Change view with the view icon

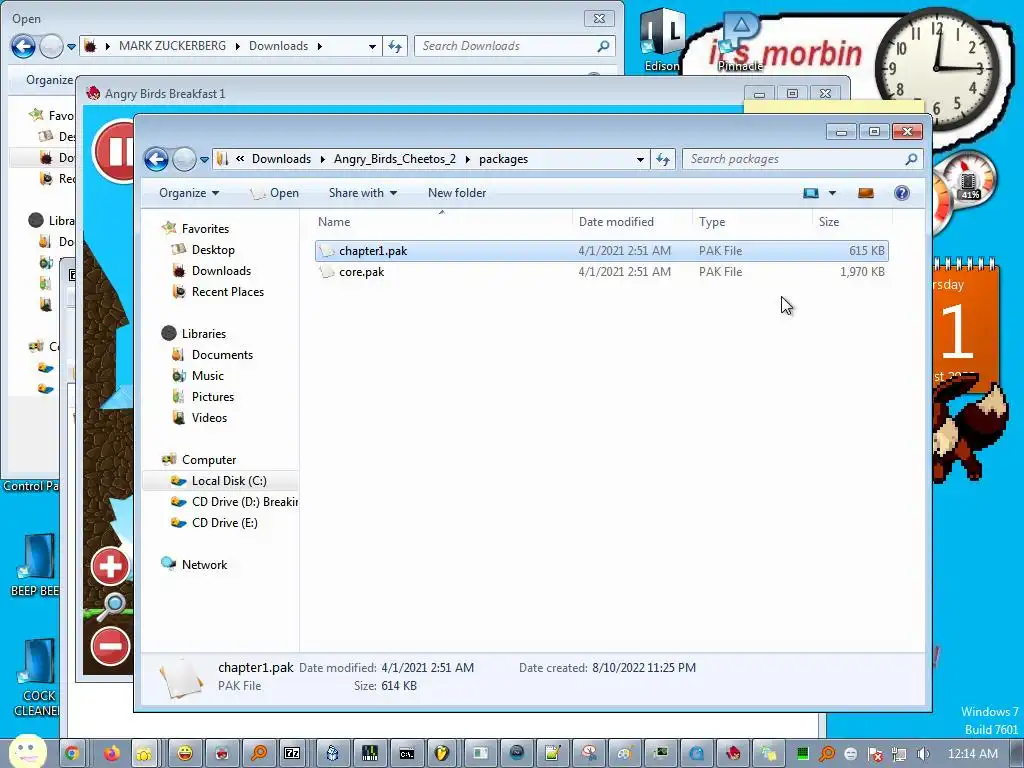[810, 193]
